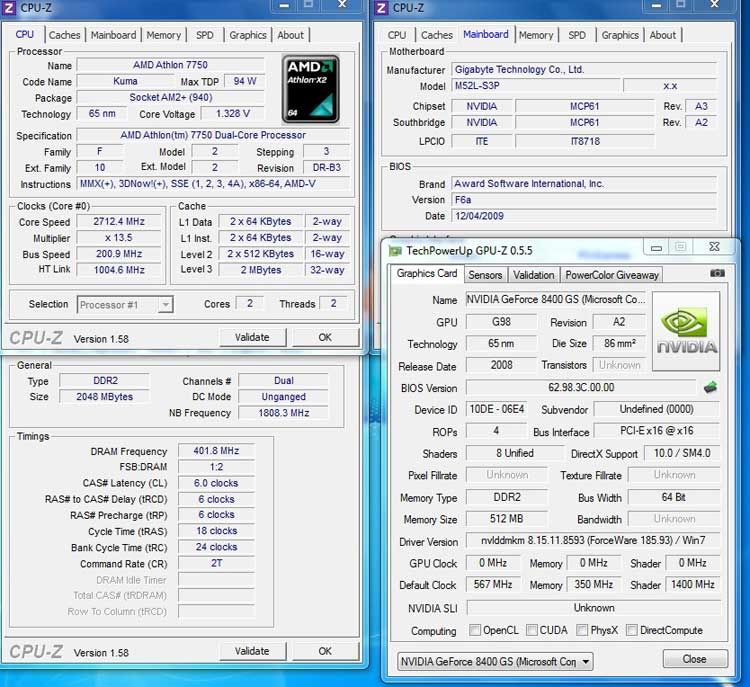Click Validate in the Memory window

coord(252,651)
